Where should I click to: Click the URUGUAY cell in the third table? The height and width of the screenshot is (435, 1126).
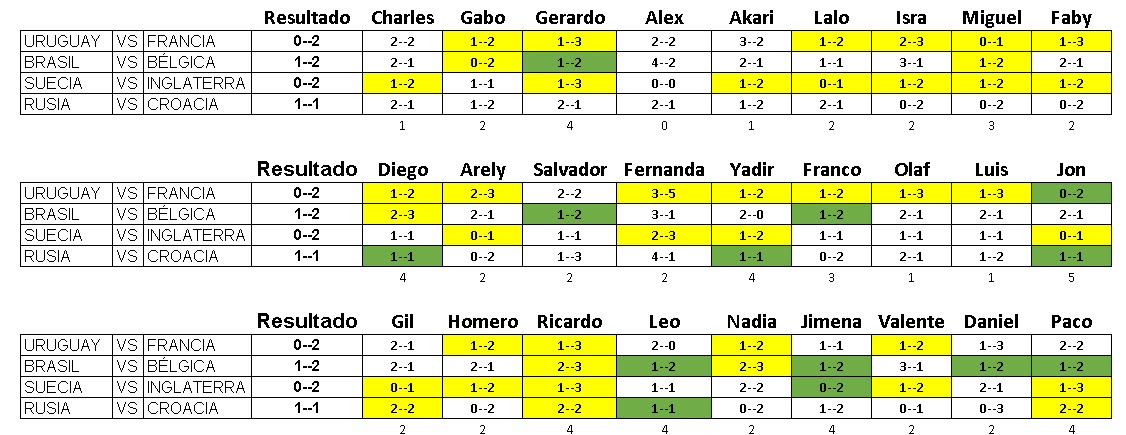pos(66,345)
